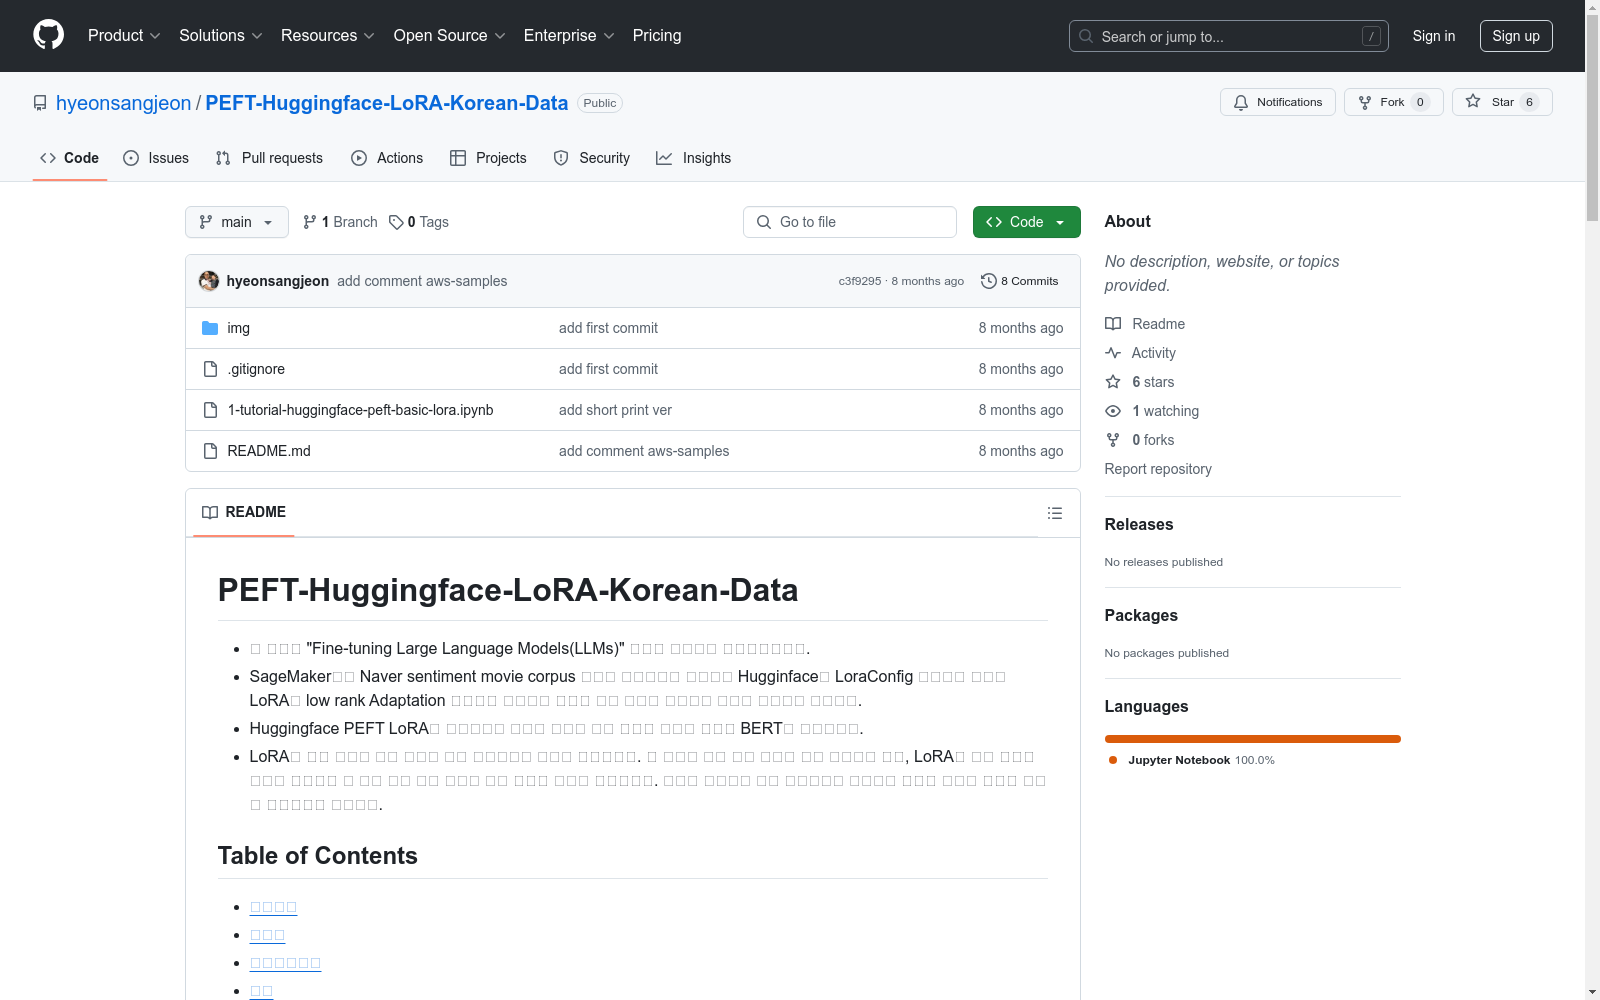The image size is (1600, 1000).
Task: Focus the Go to file input
Action: 850,222
